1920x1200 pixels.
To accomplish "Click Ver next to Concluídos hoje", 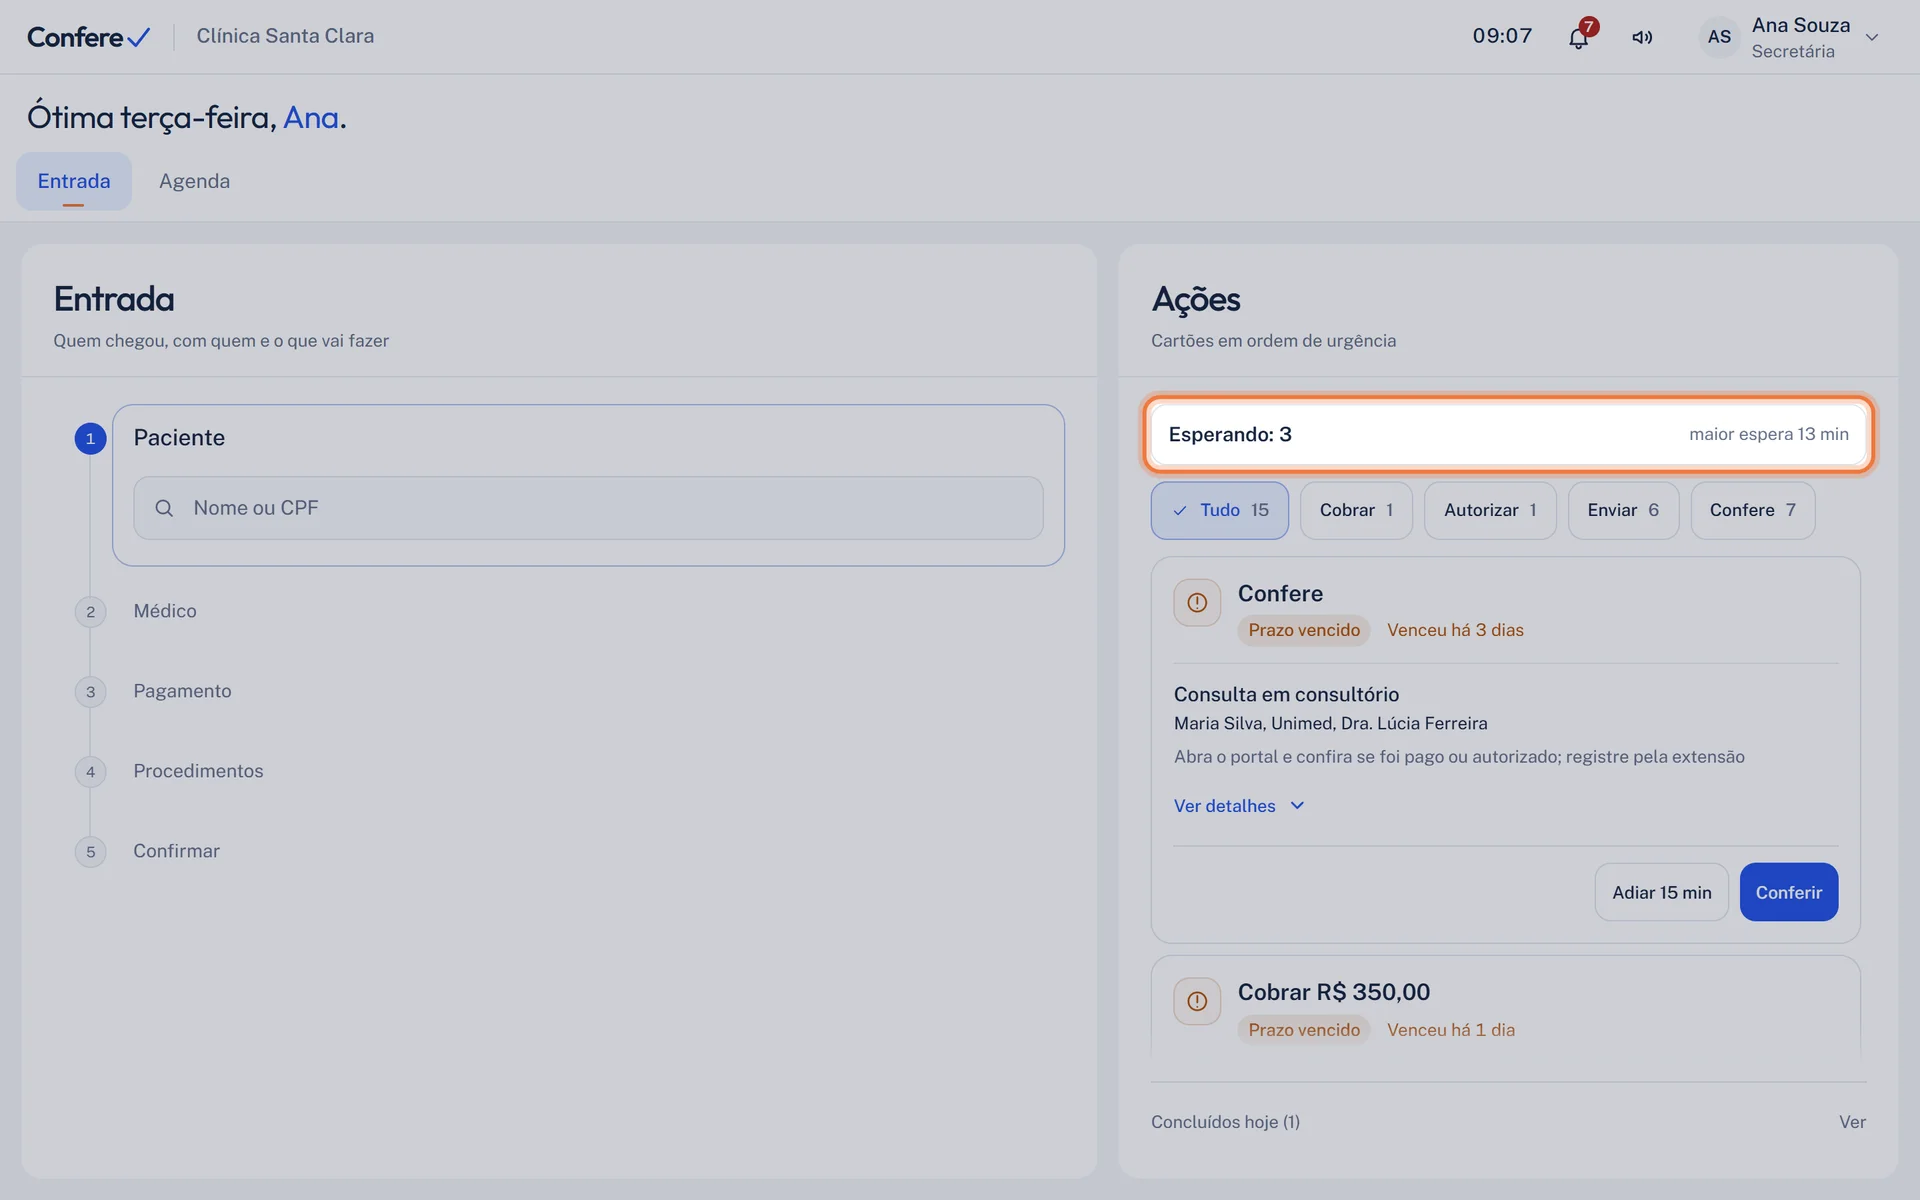I will coord(1852,1122).
